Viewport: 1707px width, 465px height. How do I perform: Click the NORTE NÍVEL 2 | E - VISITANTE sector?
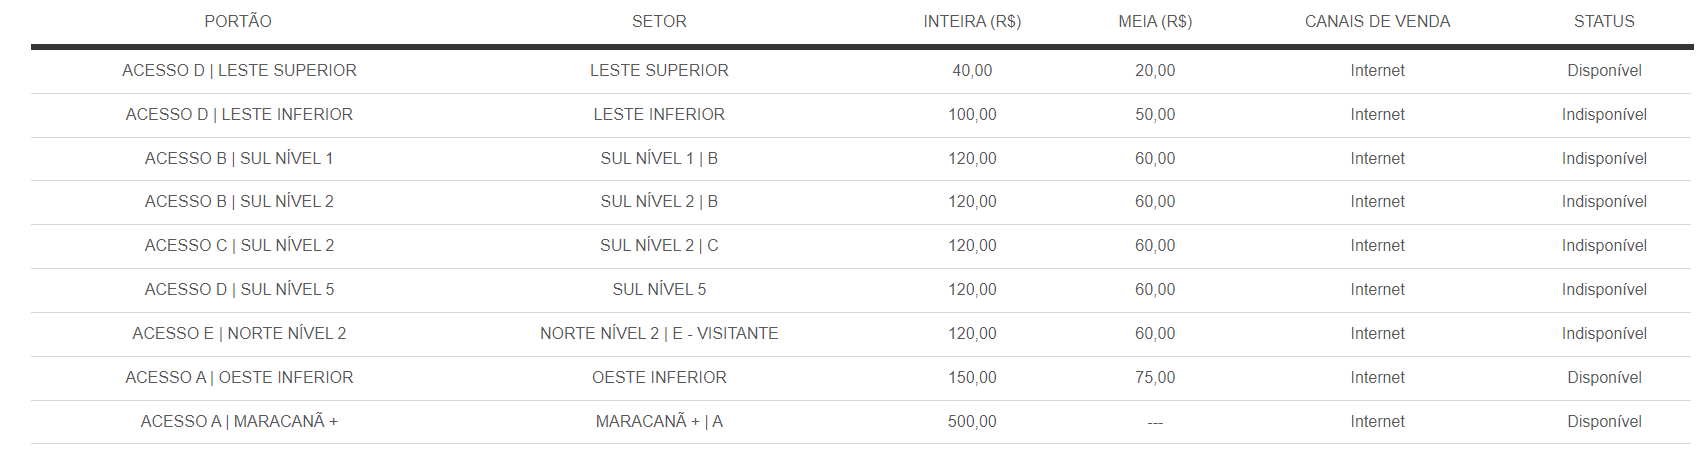pyautogui.click(x=659, y=334)
